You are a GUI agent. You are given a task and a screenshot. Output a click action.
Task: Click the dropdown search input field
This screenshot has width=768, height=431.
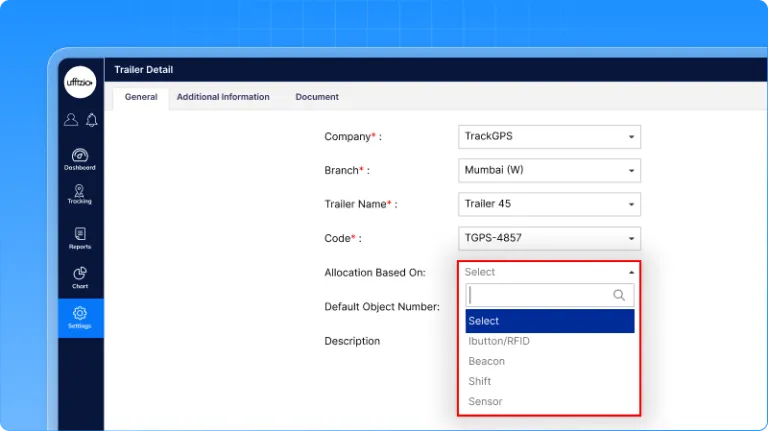coord(538,295)
